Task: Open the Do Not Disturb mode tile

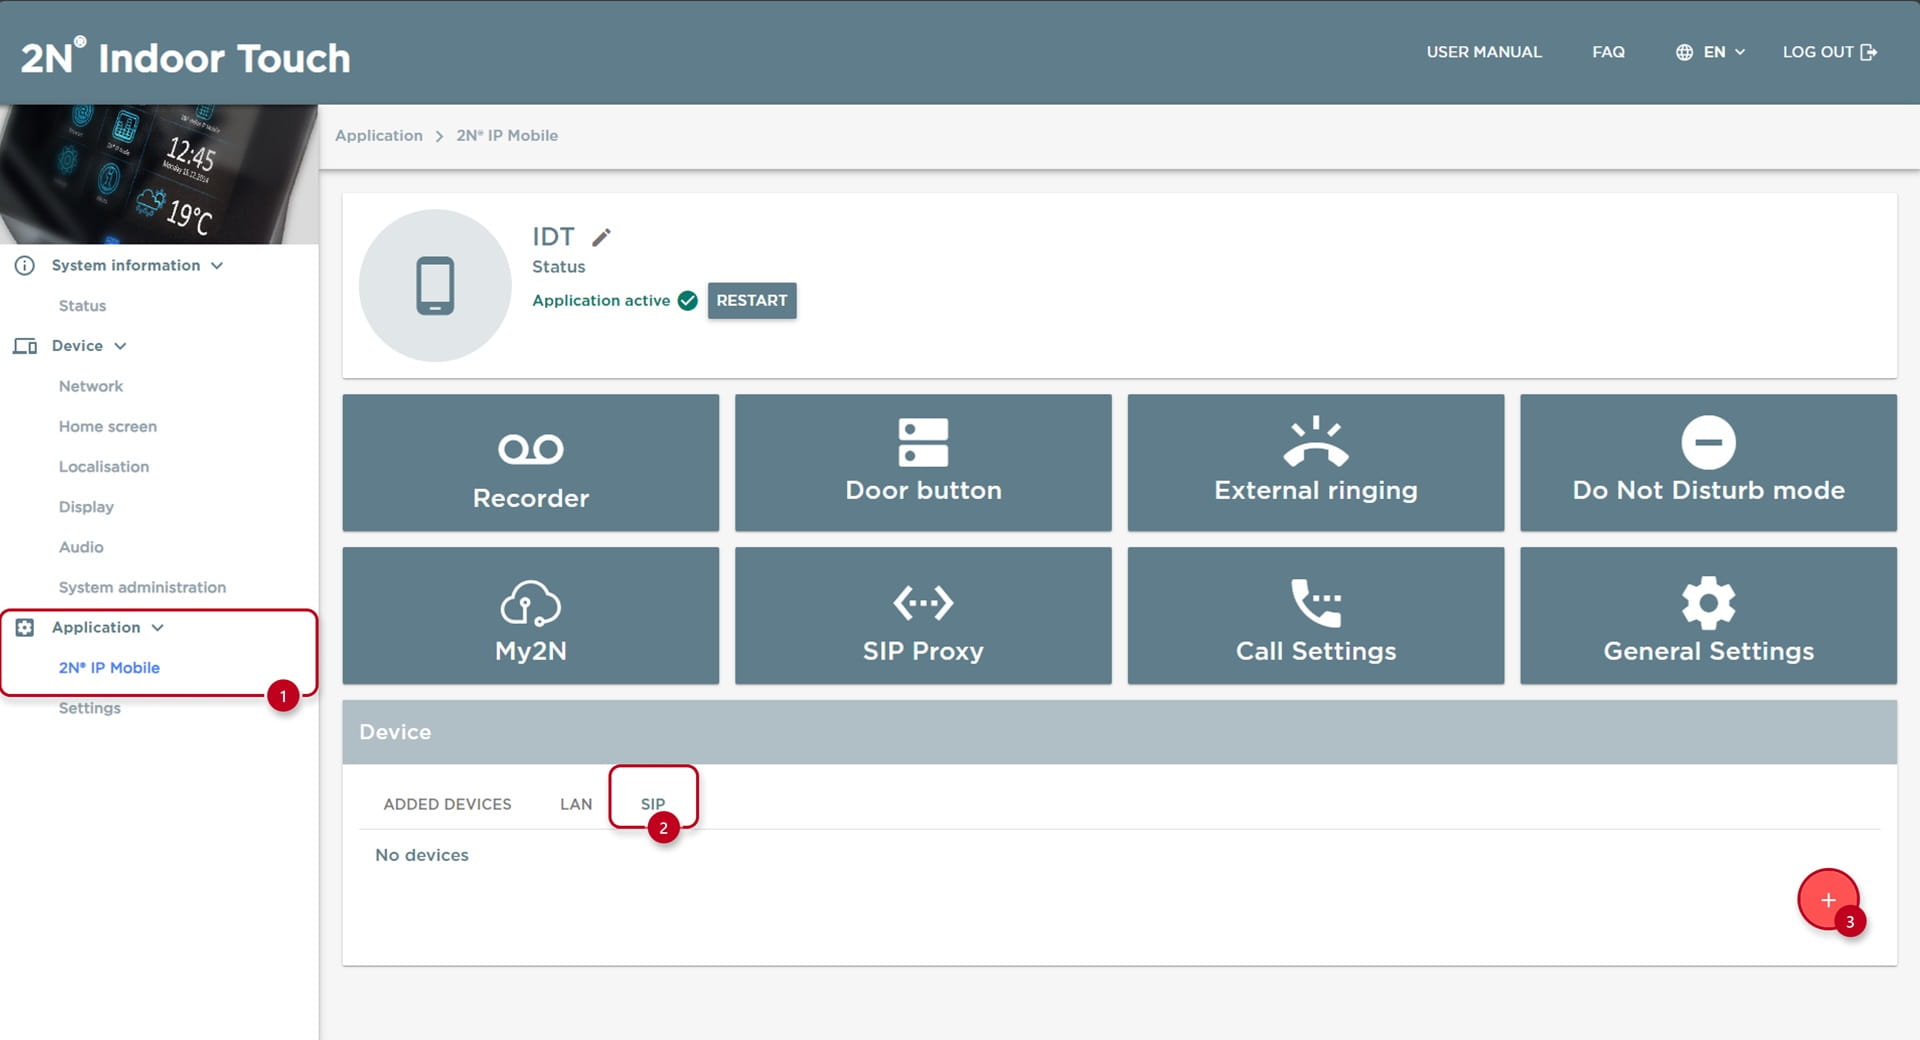Action: (x=1708, y=462)
